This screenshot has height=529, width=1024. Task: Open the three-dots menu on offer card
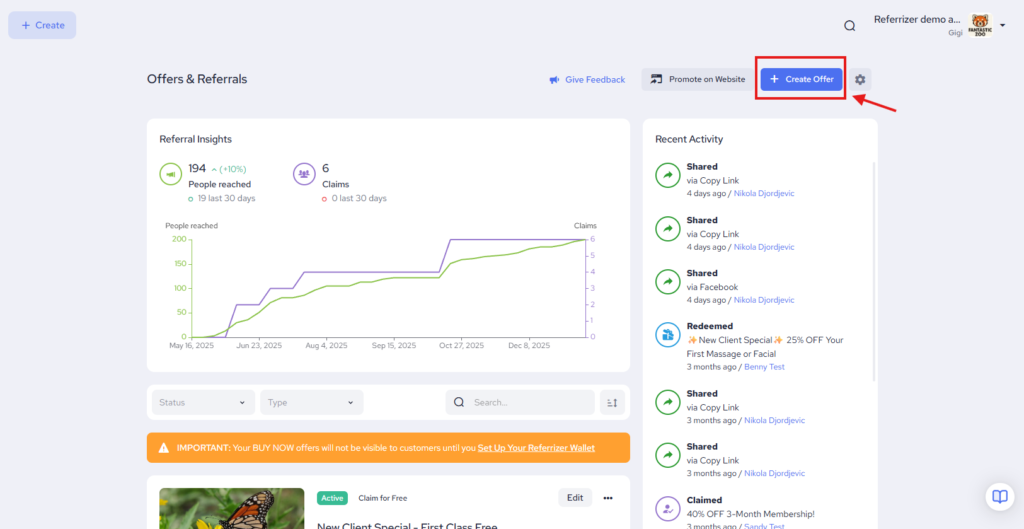click(x=607, y=498)
